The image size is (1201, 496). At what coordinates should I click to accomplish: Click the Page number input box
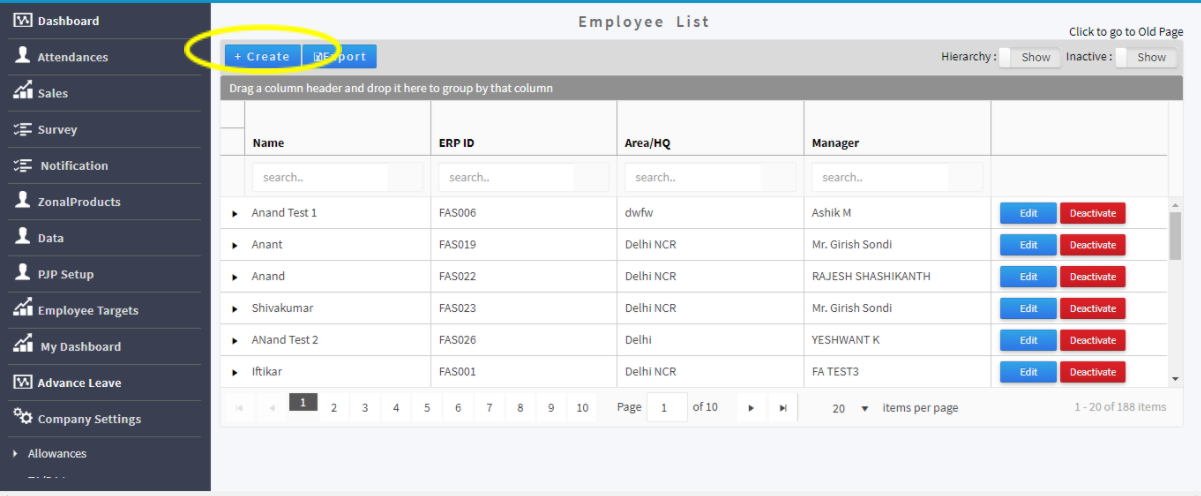pos(667,407)
